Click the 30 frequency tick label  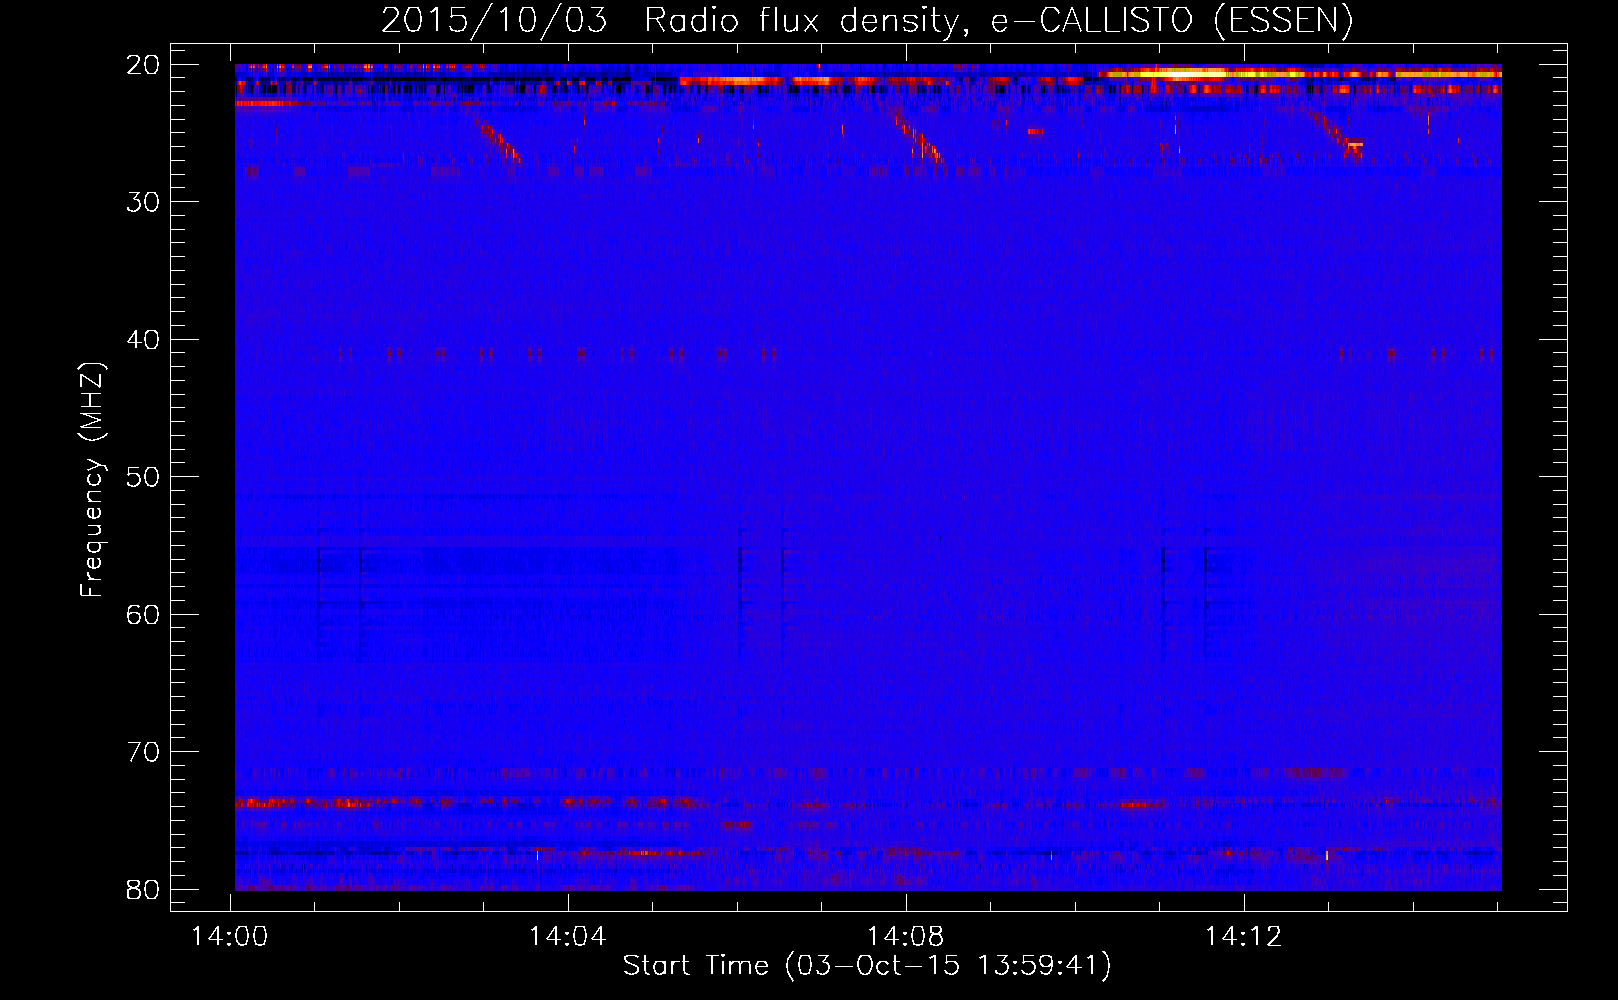point(143,201)
